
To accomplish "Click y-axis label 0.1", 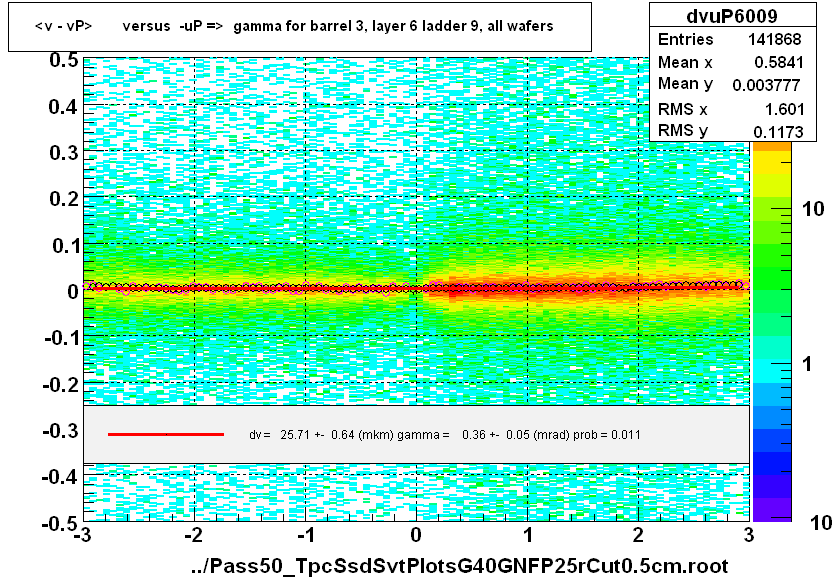I will point(65,246).
